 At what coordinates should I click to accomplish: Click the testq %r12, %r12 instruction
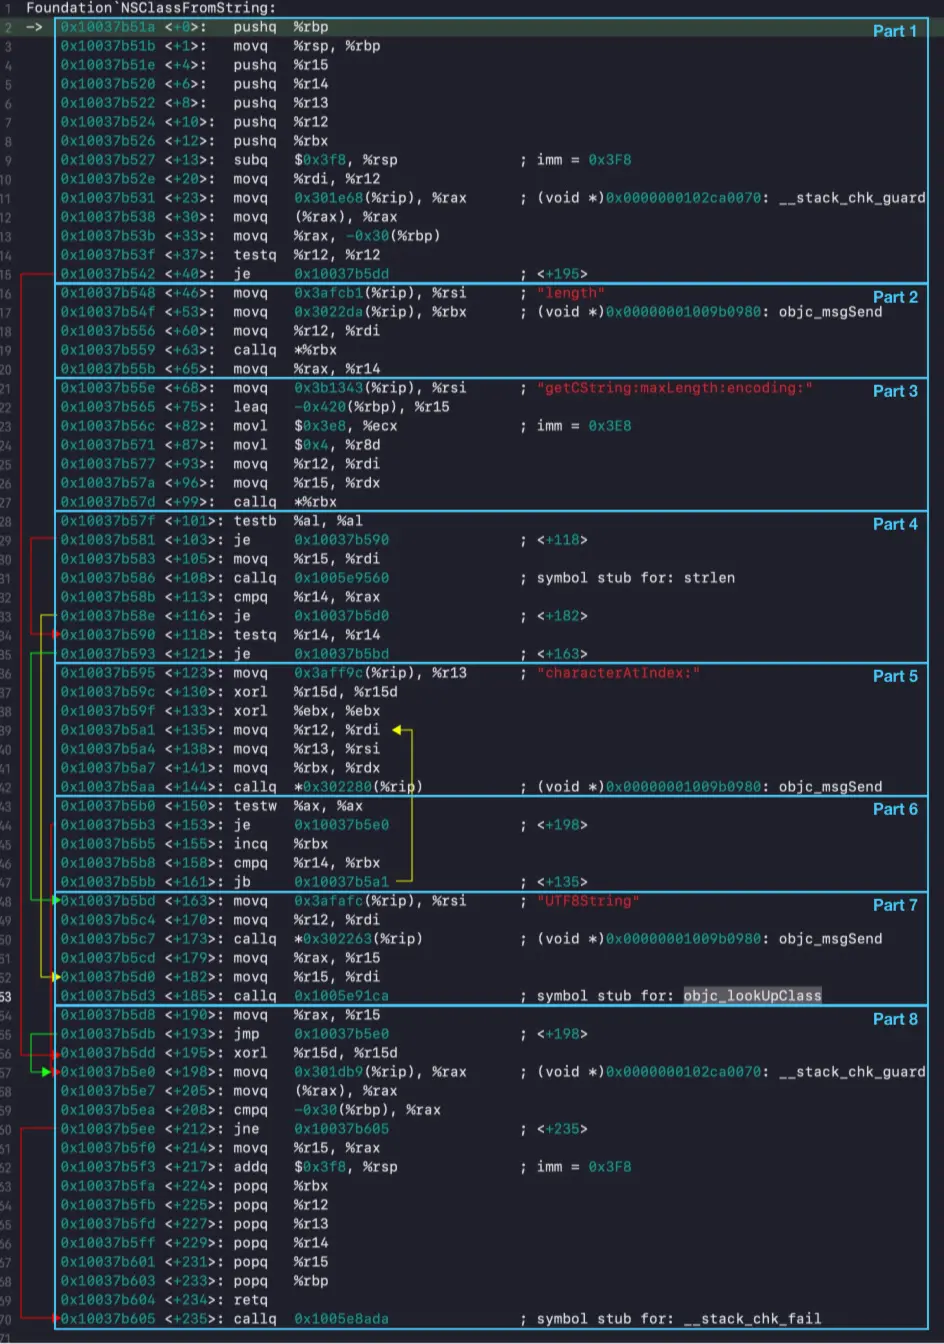click(307, 255)
